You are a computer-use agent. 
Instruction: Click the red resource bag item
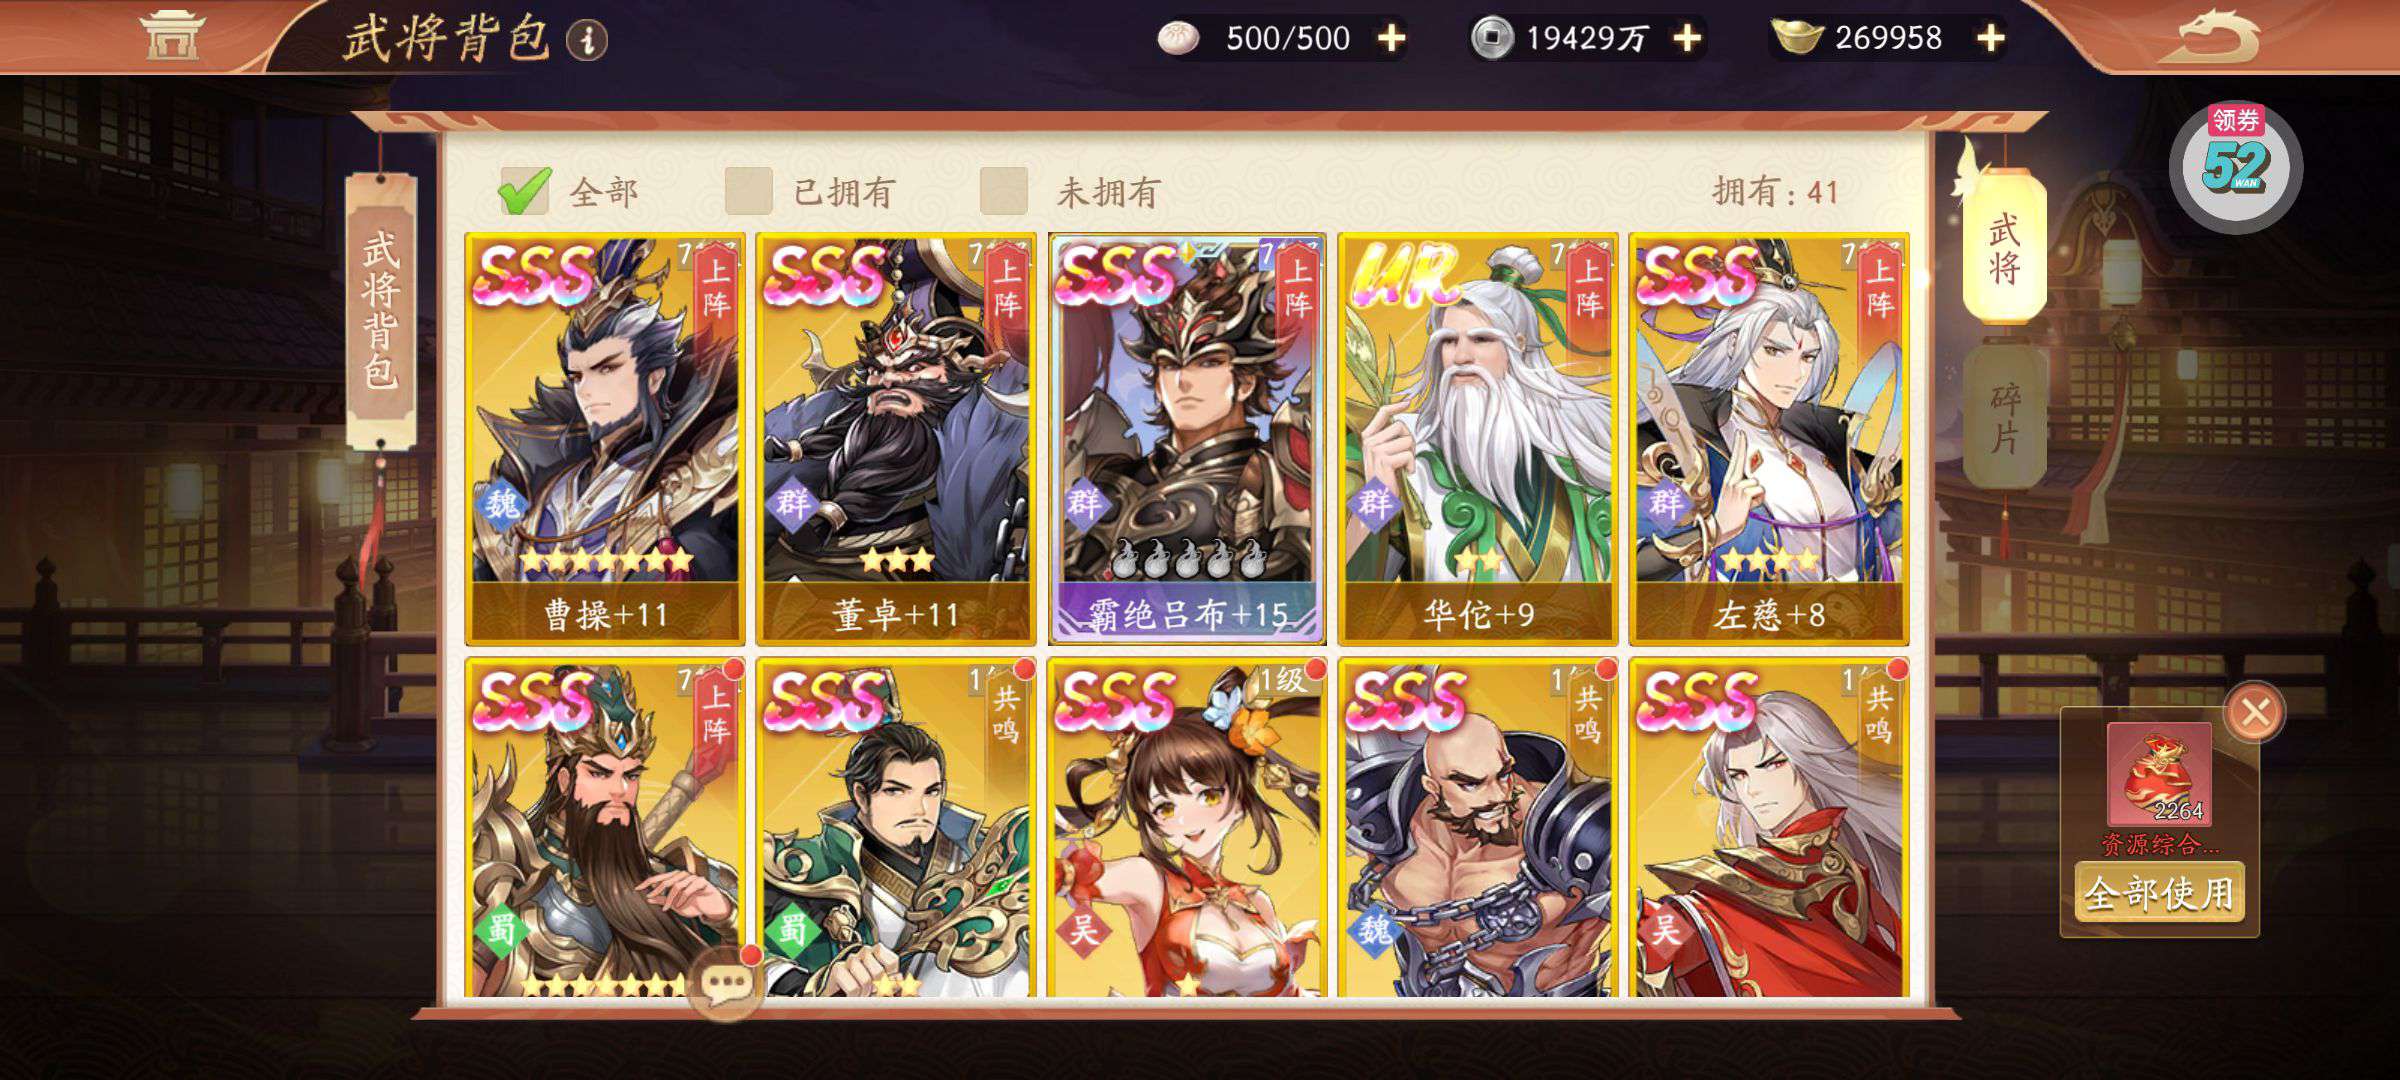click(x=2159, y=774)
